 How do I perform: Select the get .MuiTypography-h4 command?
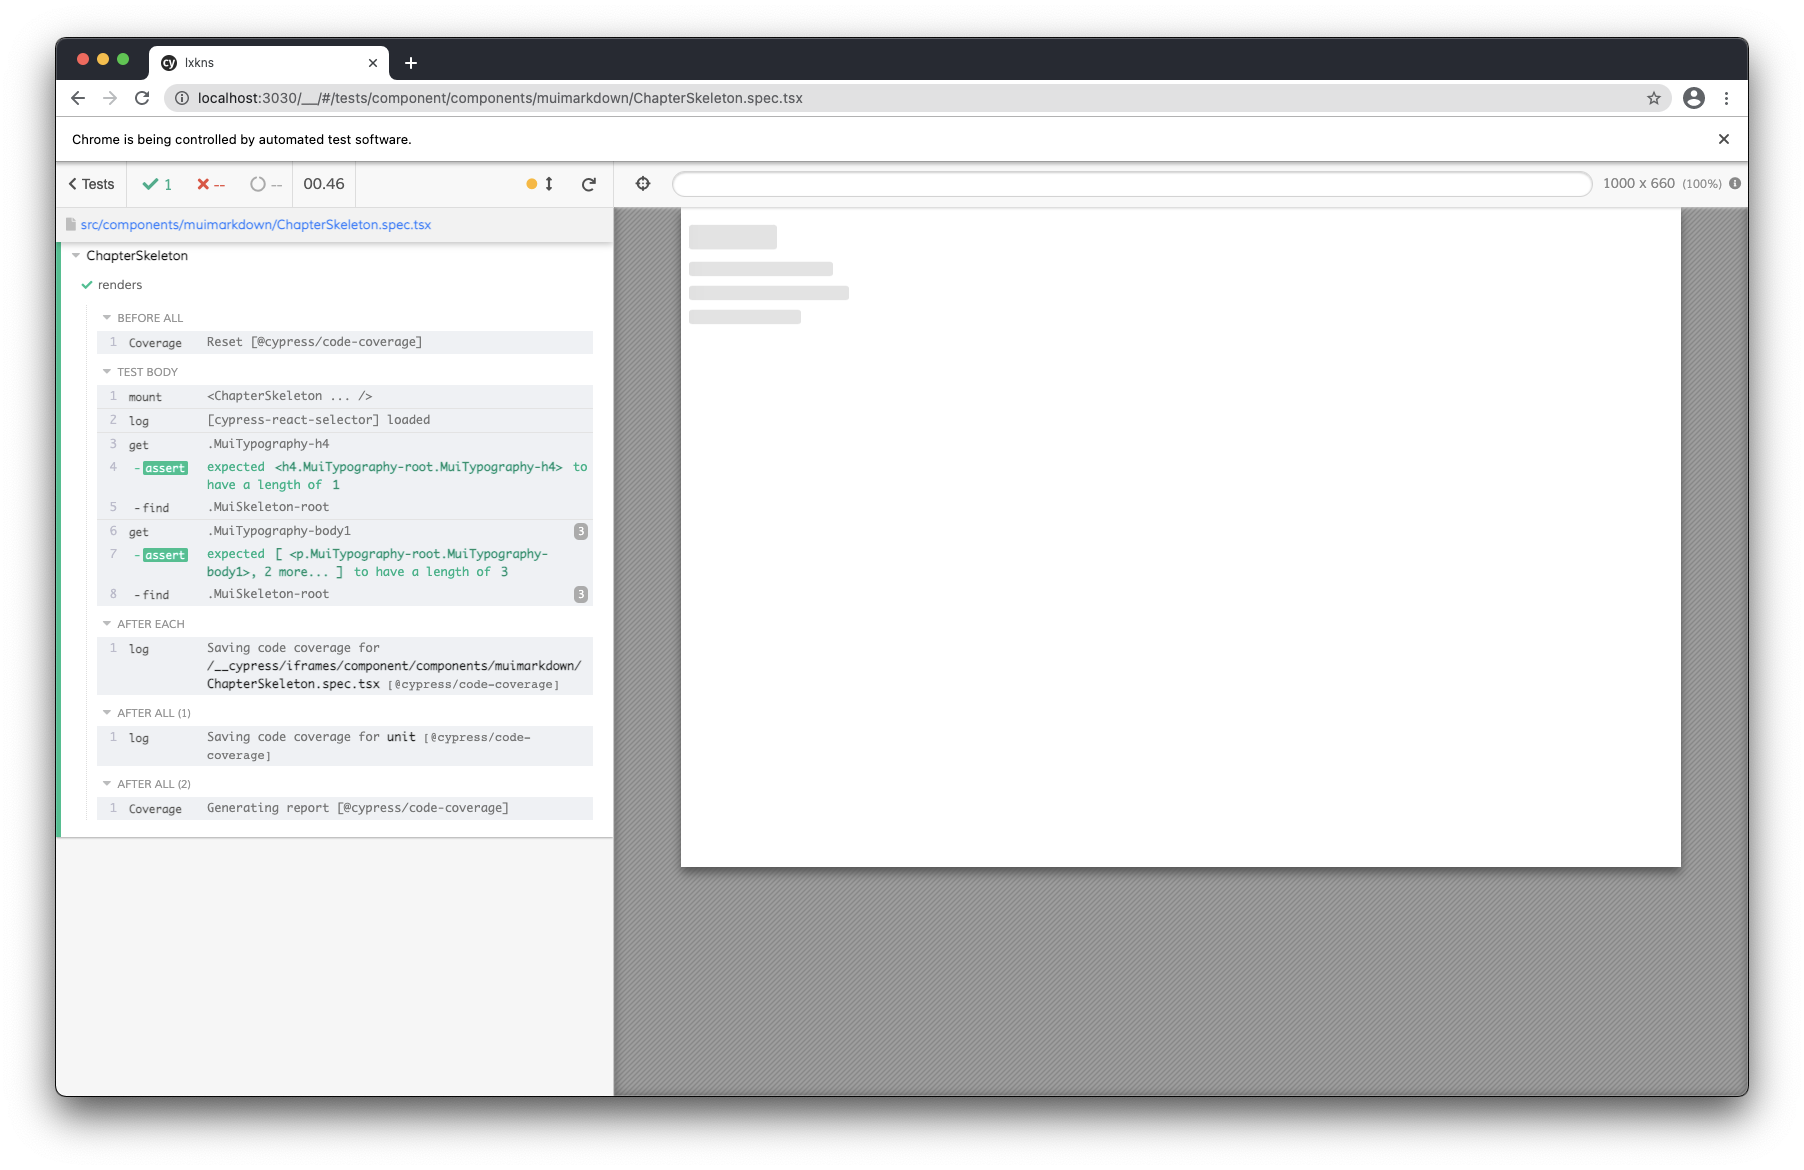point(345,444)
